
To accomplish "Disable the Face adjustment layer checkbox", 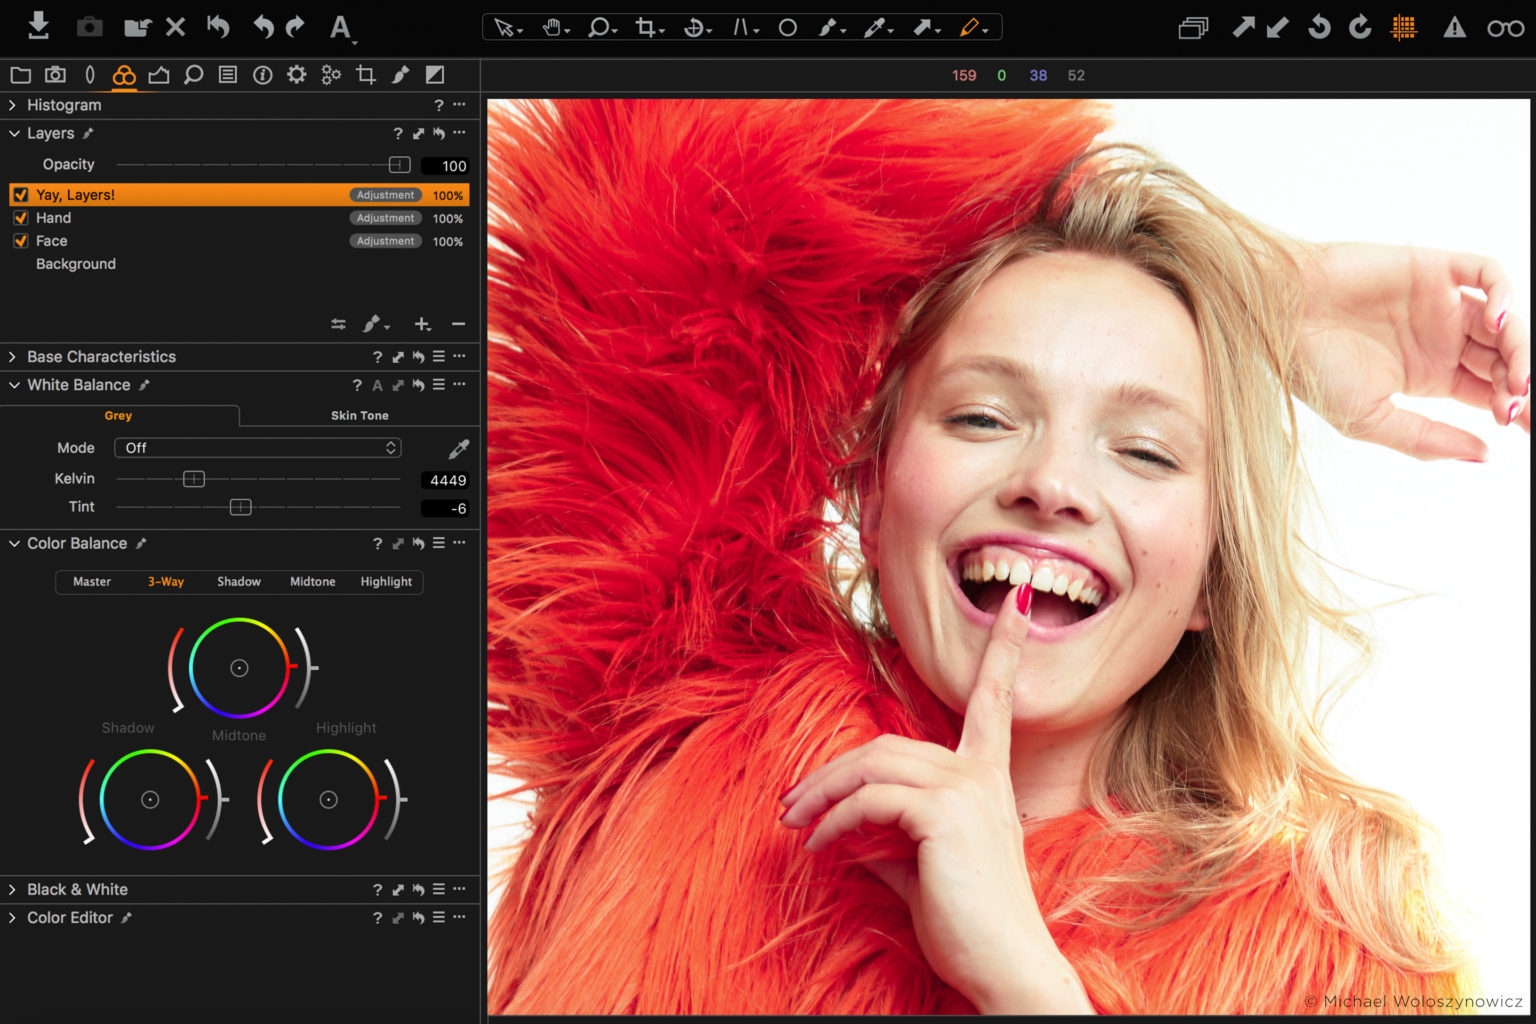I will [x=21, y=240].
